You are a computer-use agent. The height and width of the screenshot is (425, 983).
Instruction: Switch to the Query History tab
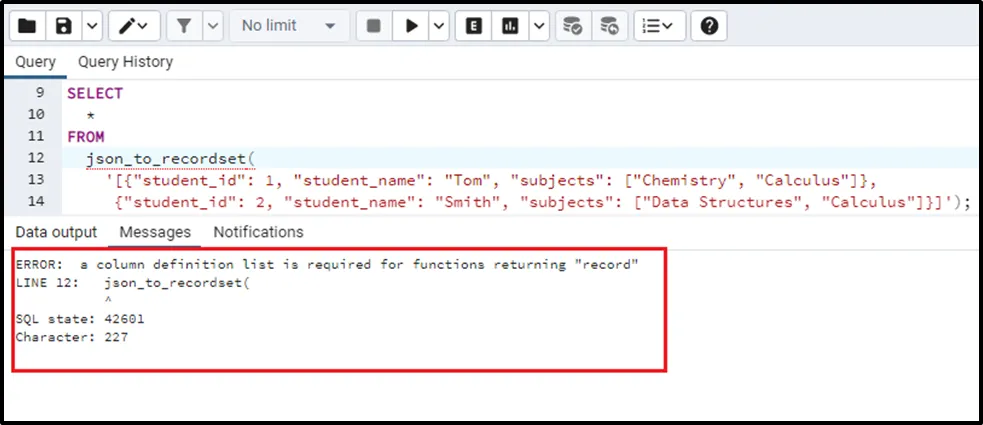(125, 62)
